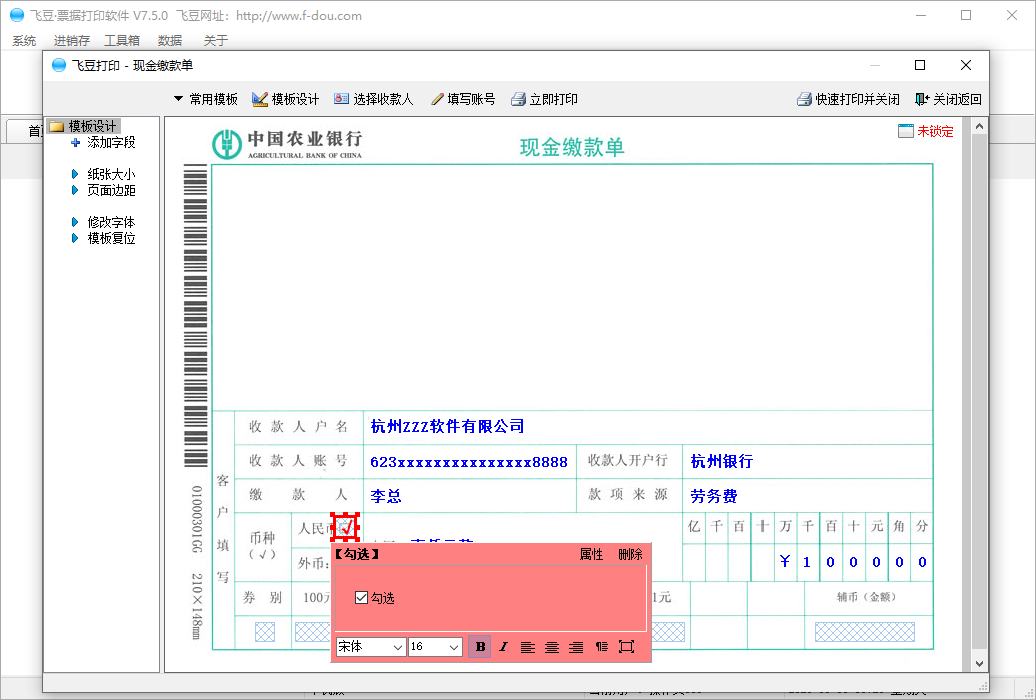This screenshot has height=700, width=1036.
Task: Select the ￥ symbol in amount grid
Action: tap(785, 562)
